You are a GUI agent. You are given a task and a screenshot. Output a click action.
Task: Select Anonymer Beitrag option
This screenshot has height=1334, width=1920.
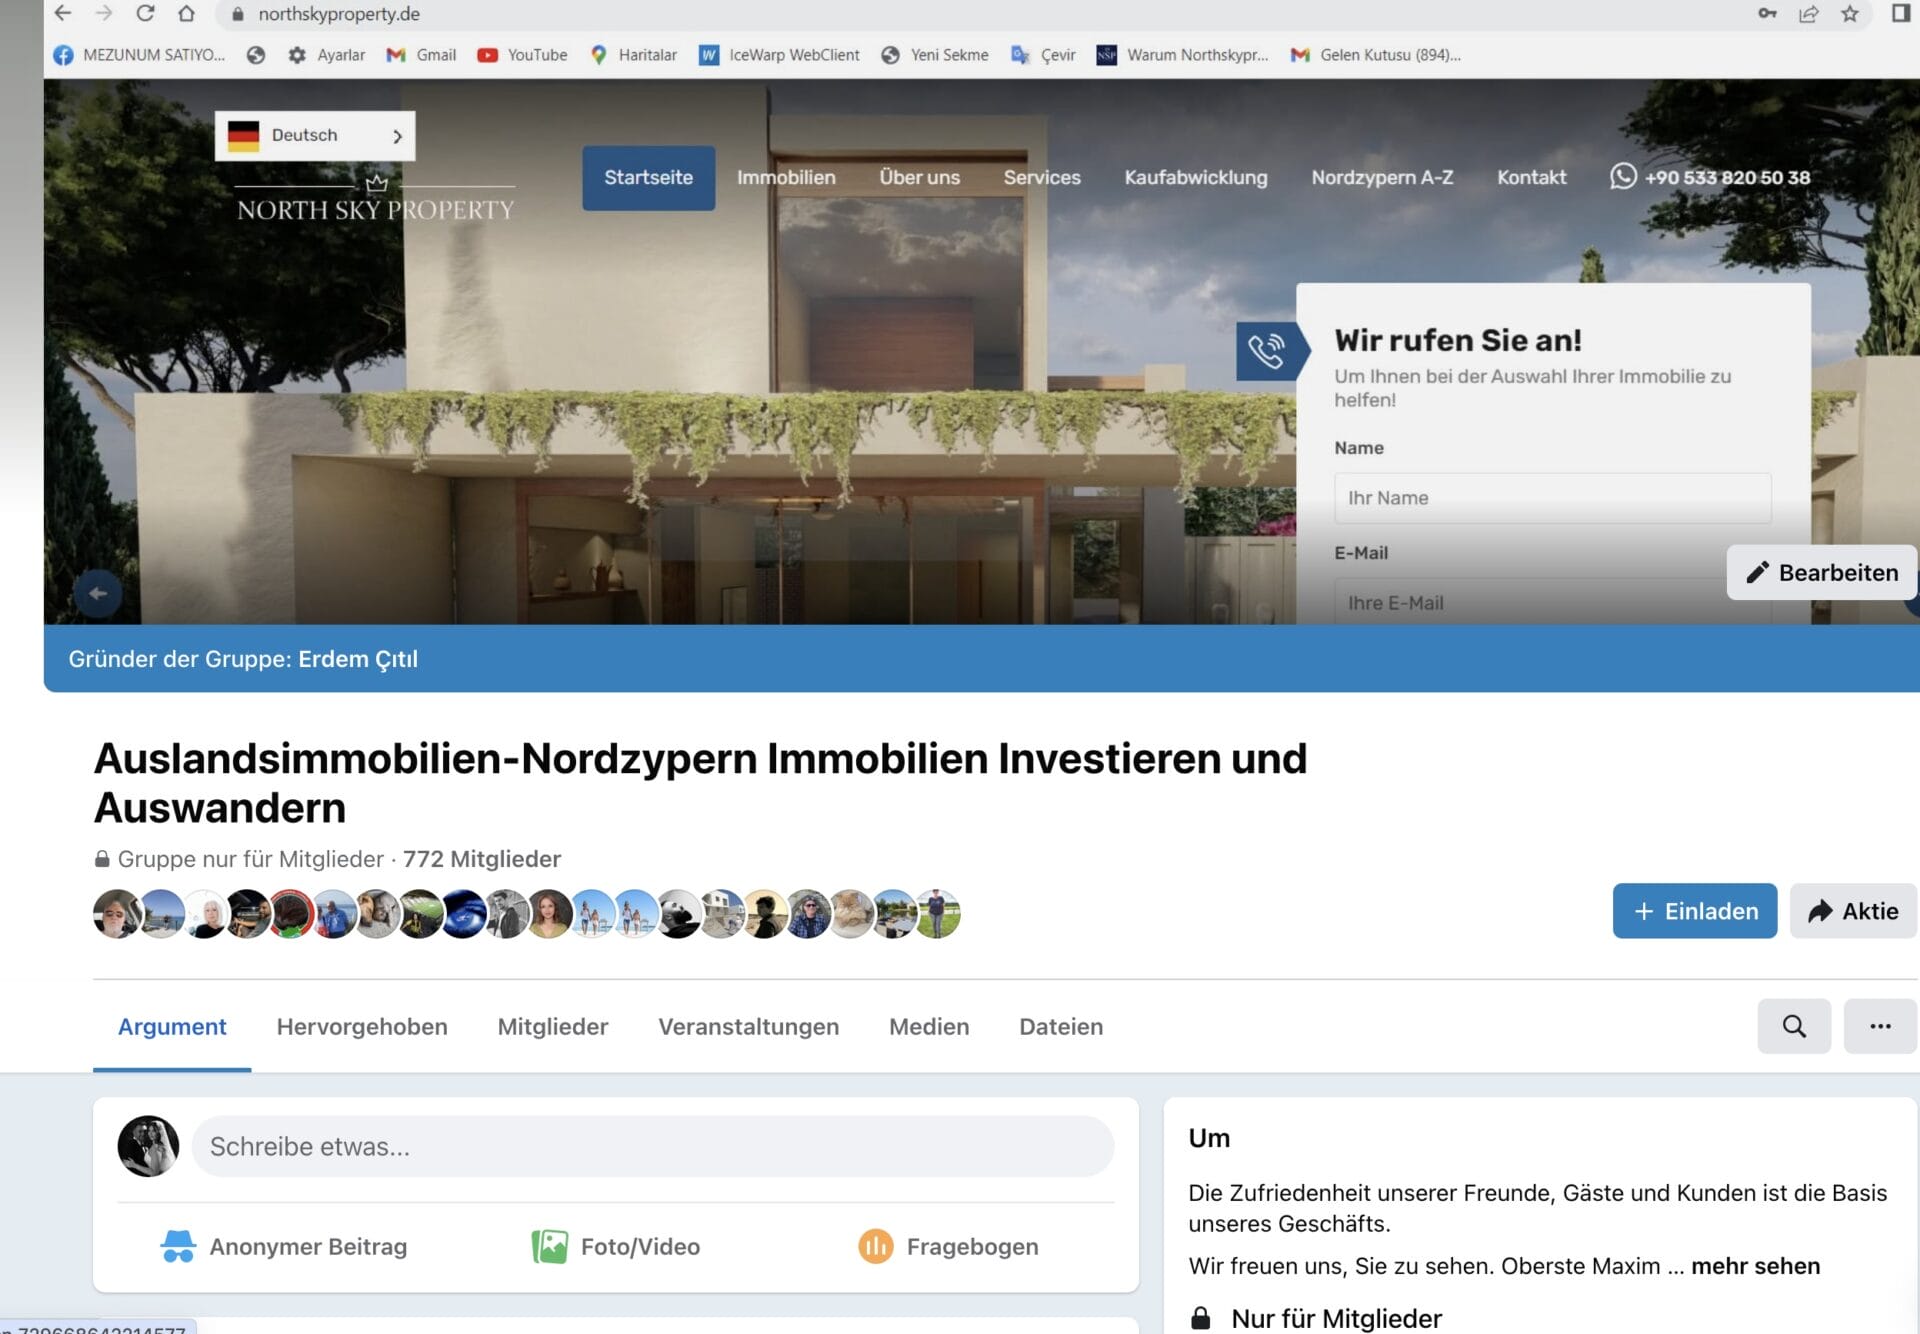click(284, 1246)
